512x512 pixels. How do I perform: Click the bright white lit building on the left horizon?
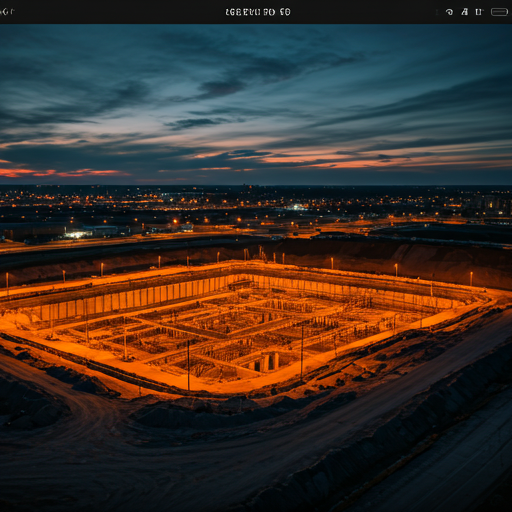coord(77,234)
